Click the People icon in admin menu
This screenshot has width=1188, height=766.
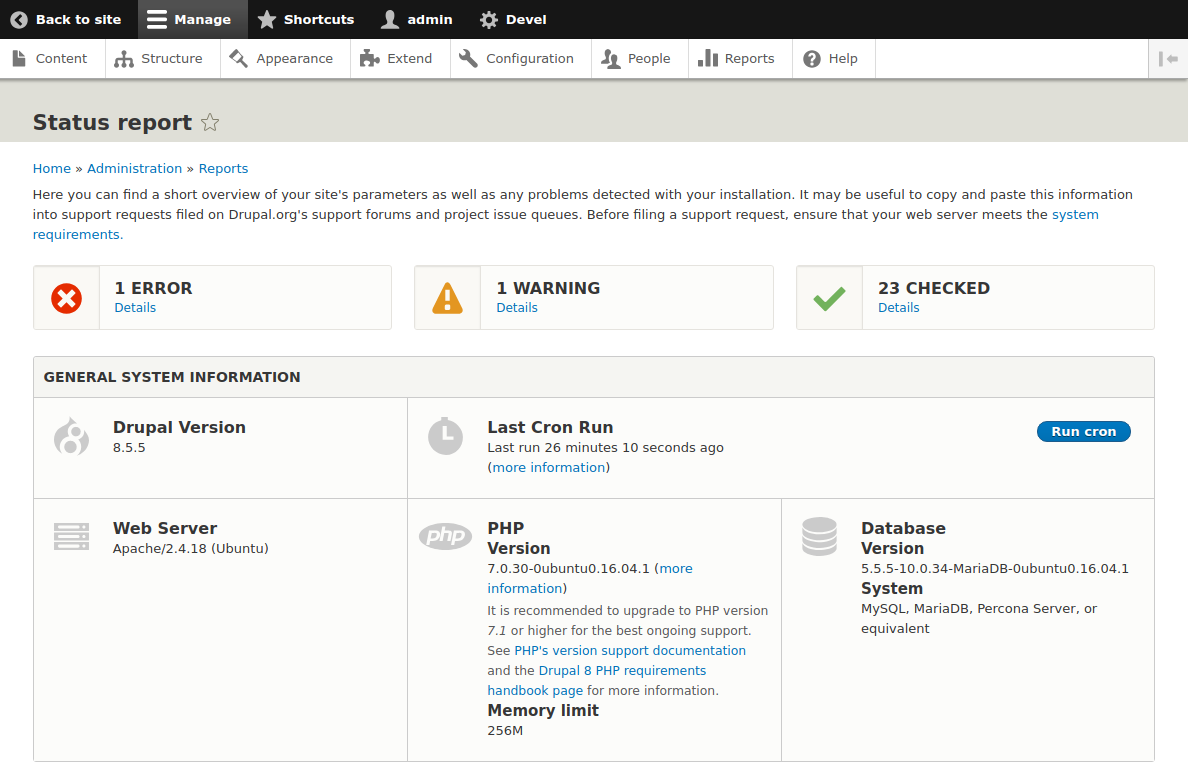[x=611, y=59]
